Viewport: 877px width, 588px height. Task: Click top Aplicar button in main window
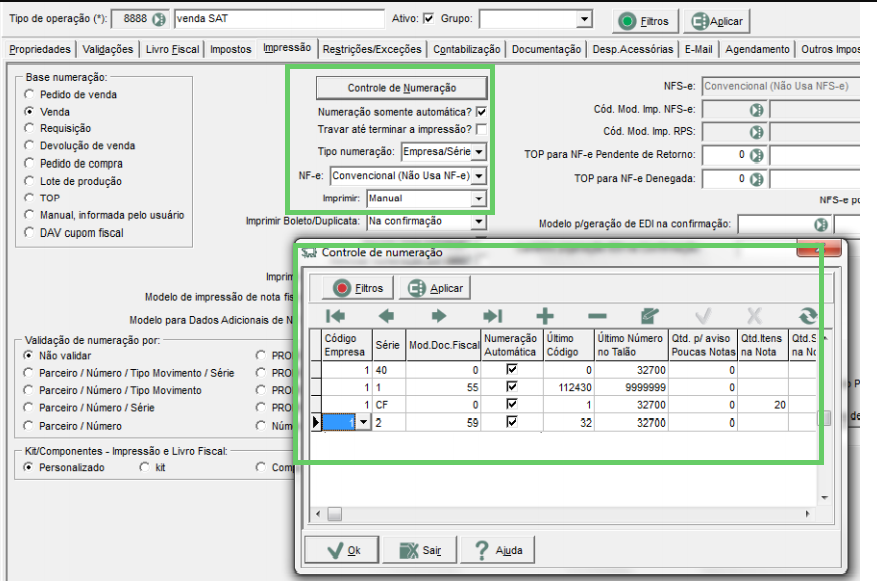click(716, 21)
